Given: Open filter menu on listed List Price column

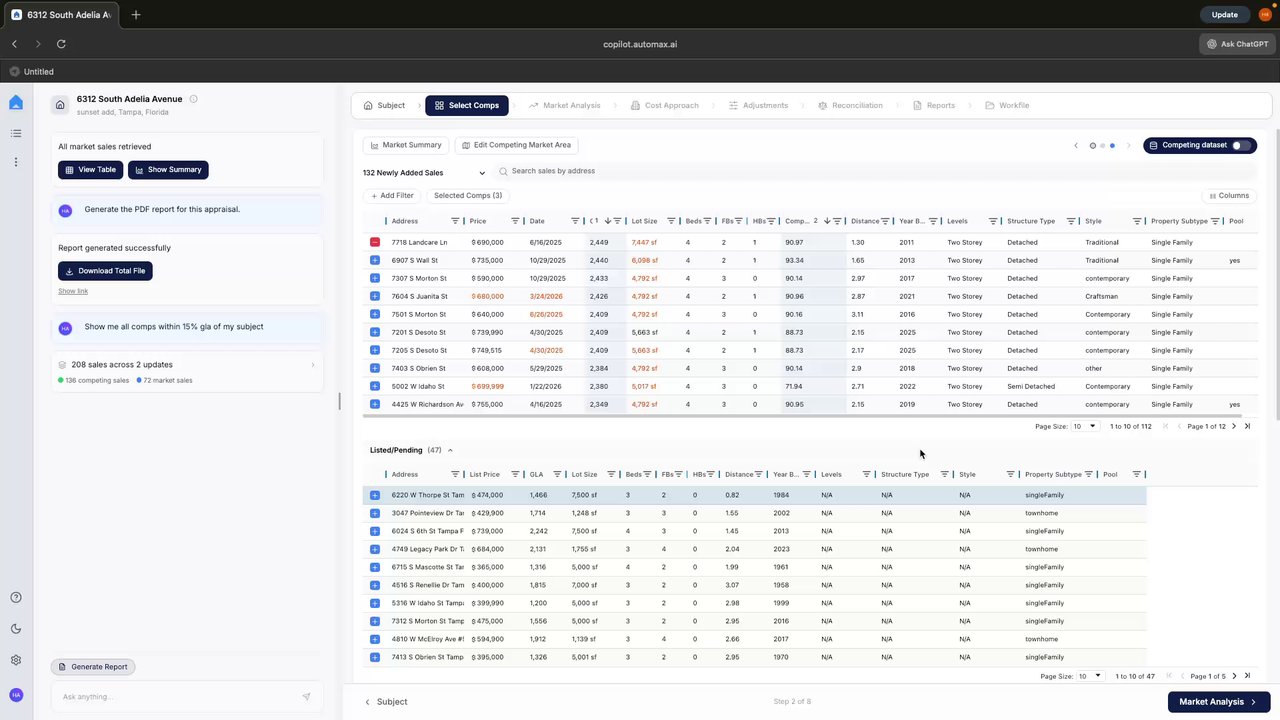Looking at the screenshot, I should 516,474.
